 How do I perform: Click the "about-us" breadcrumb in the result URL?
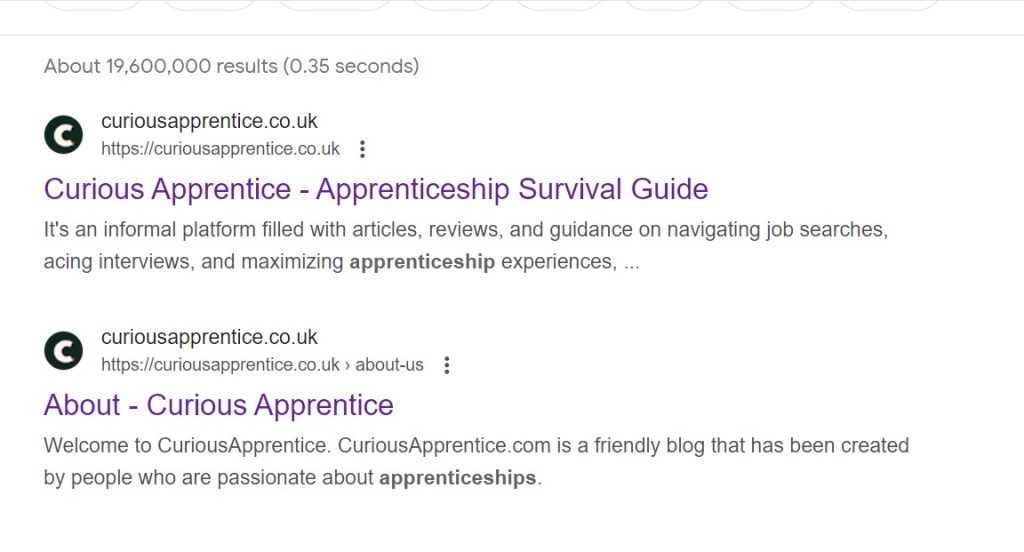click(390, 365)
